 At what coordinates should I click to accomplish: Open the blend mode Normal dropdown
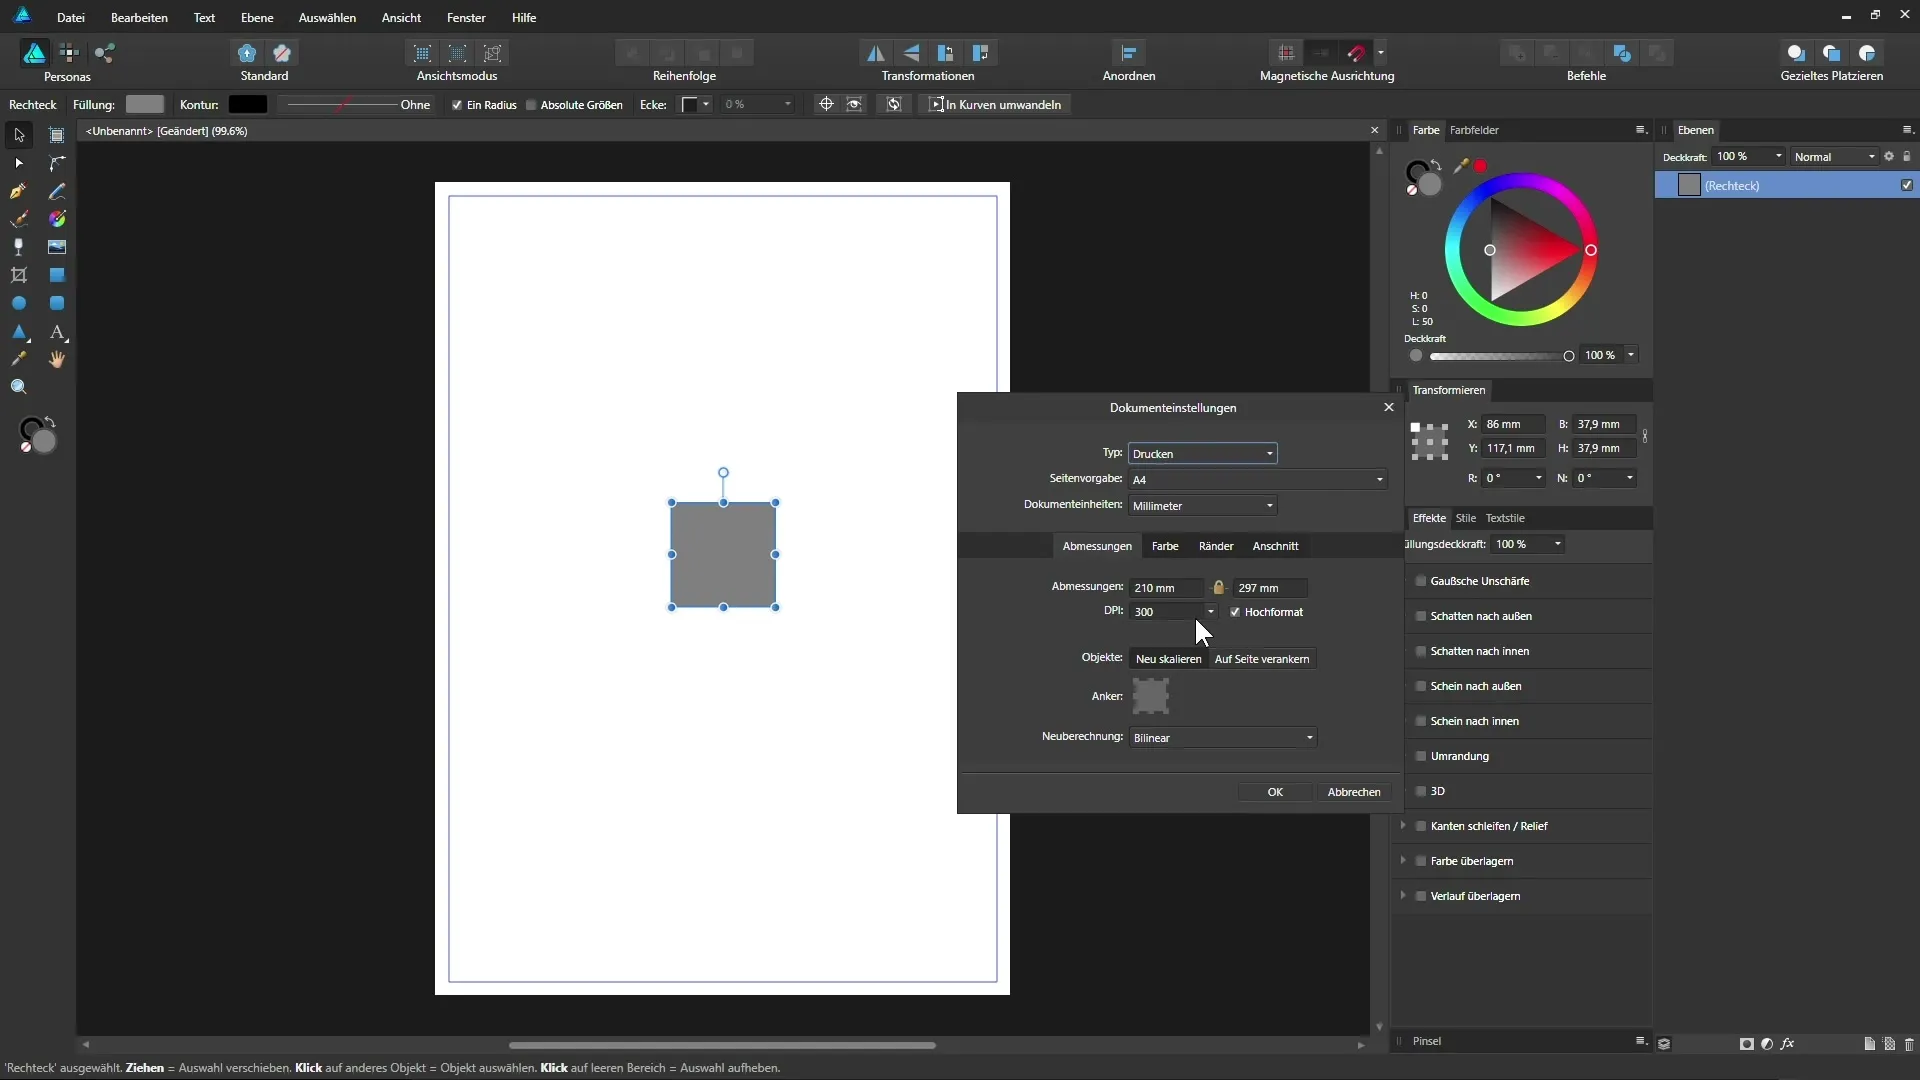click(1833, 157)
